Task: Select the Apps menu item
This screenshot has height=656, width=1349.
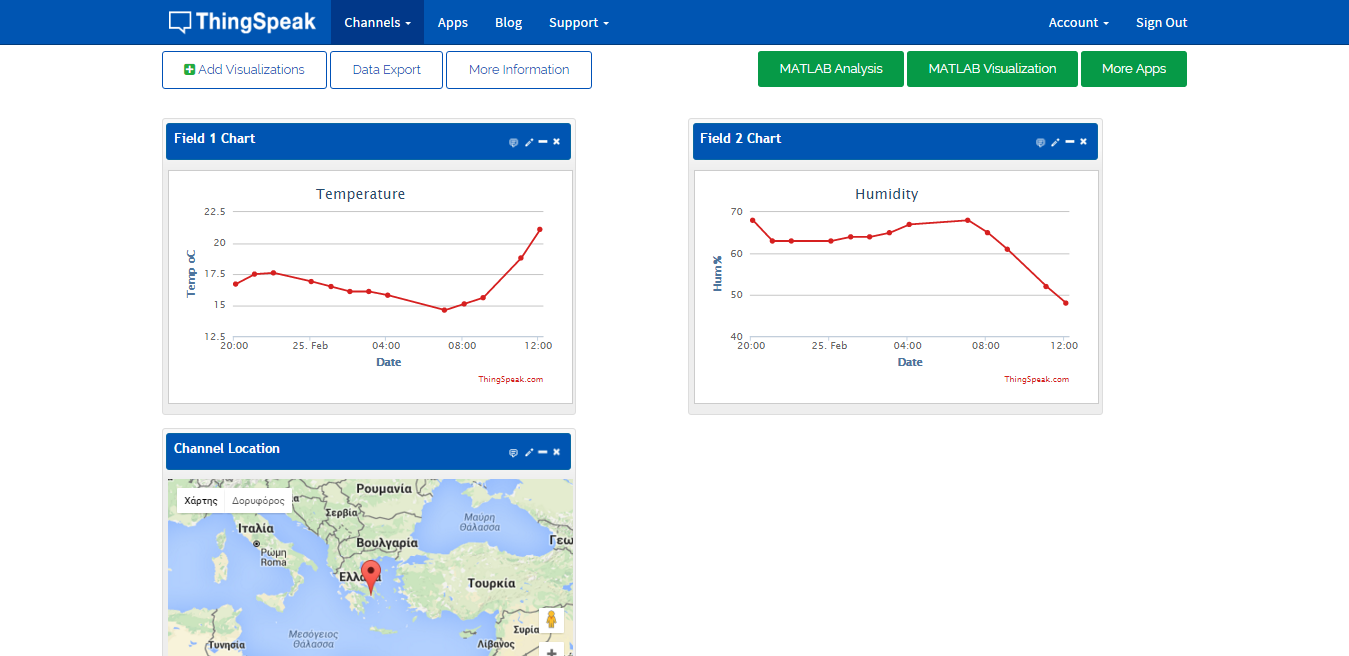Action: pos(453,22)
